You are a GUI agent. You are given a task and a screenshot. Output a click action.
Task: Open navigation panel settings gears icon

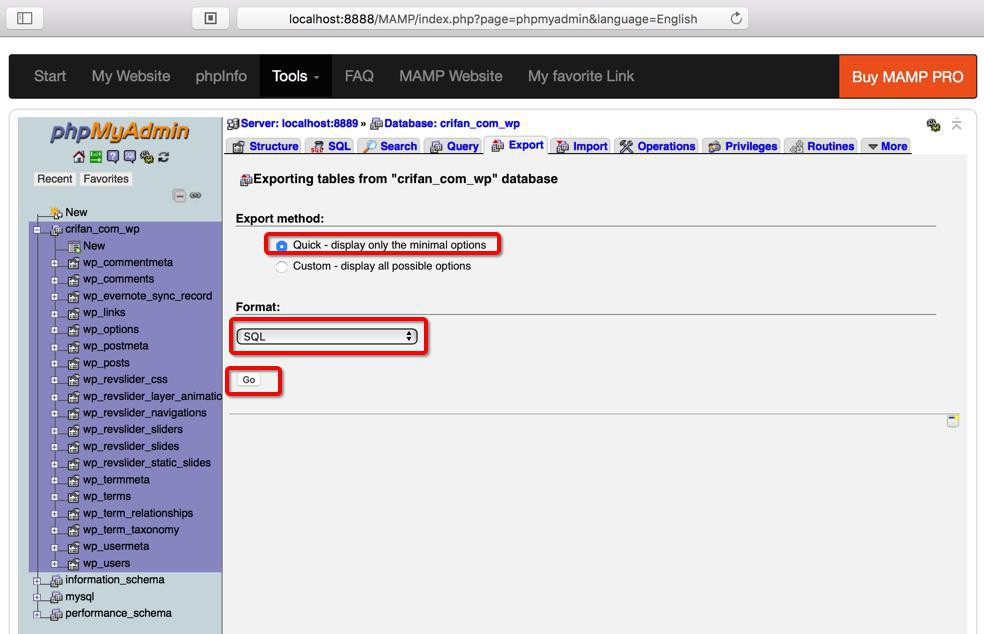click(x=147, y=157)
